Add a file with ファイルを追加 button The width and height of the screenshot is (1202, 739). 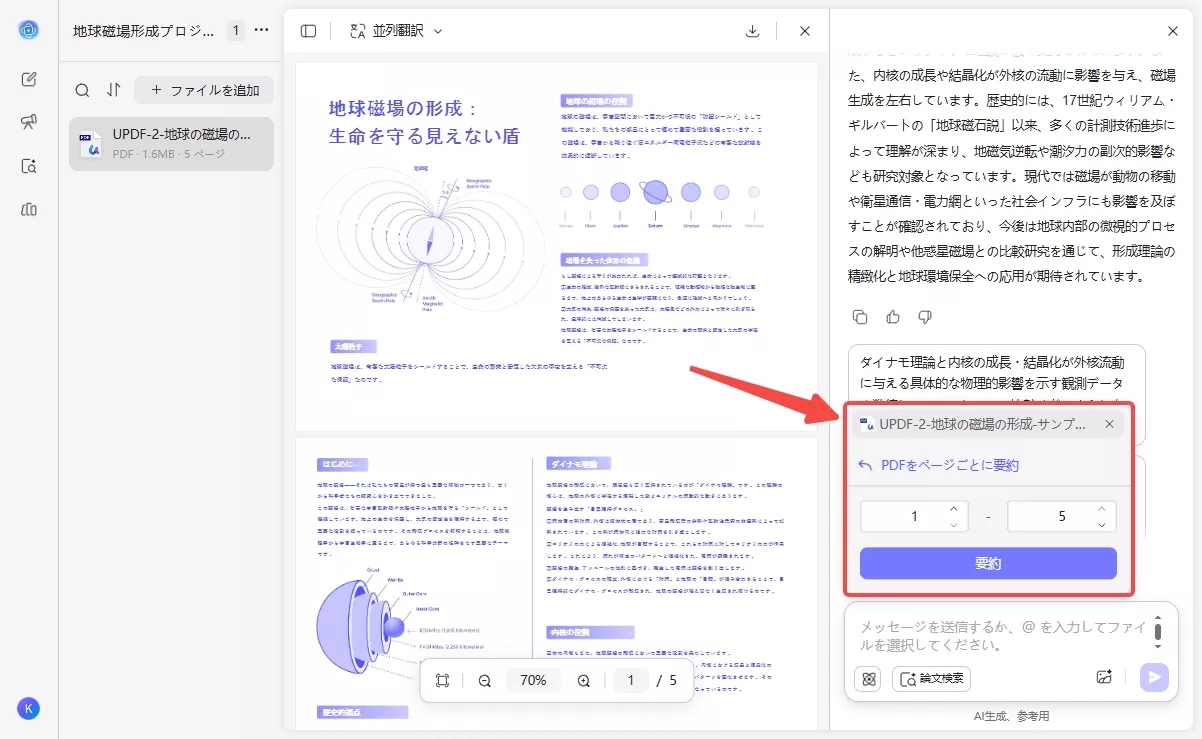click(204, 90)
